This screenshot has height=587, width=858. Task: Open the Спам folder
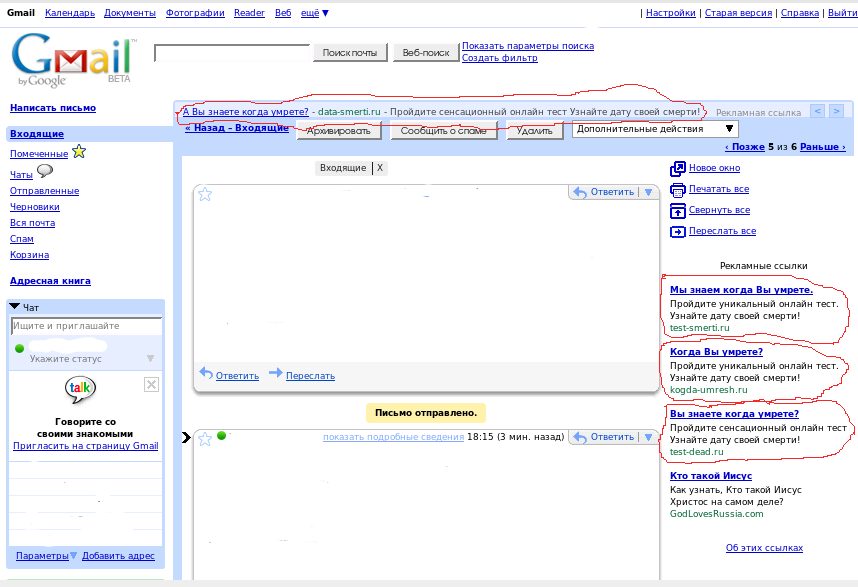point(22,239)
